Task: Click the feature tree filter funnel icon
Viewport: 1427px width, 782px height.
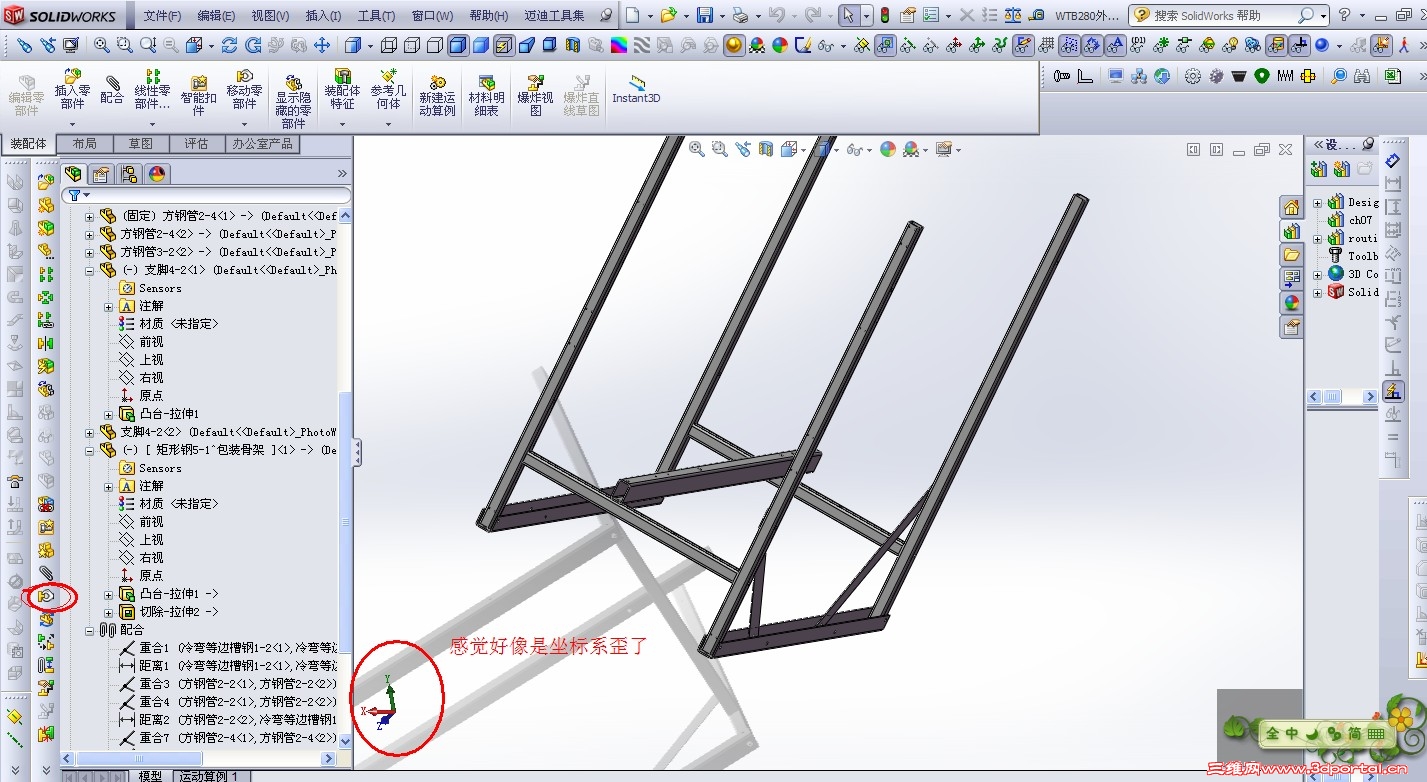Action: [74, 195]
